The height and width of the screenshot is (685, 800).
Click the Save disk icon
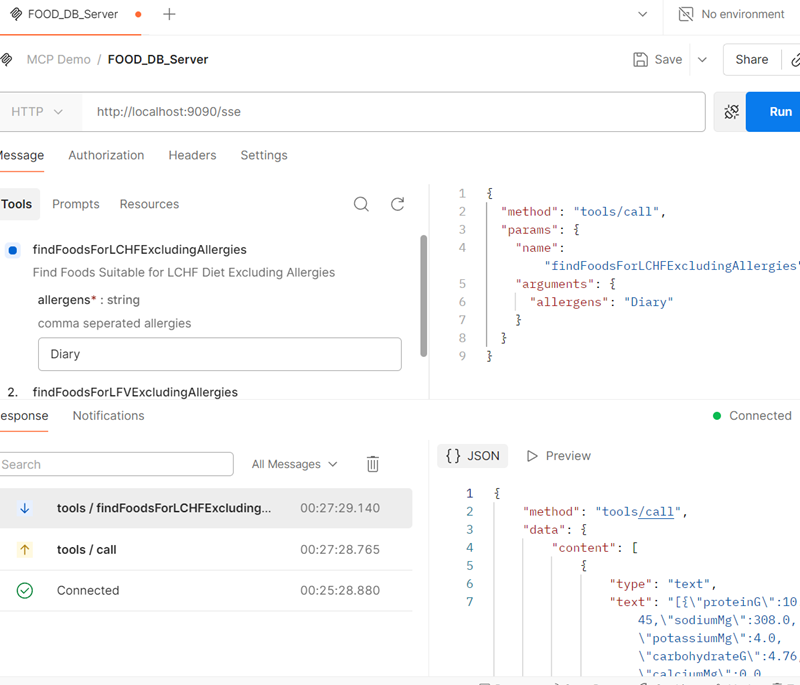641,60
